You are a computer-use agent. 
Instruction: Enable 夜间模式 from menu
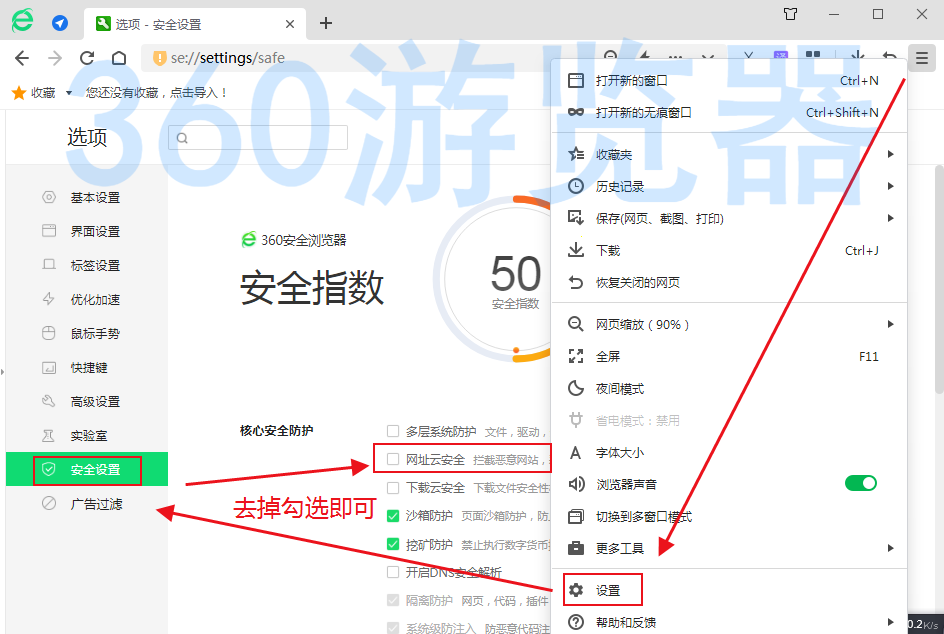(x=729, y=388)
